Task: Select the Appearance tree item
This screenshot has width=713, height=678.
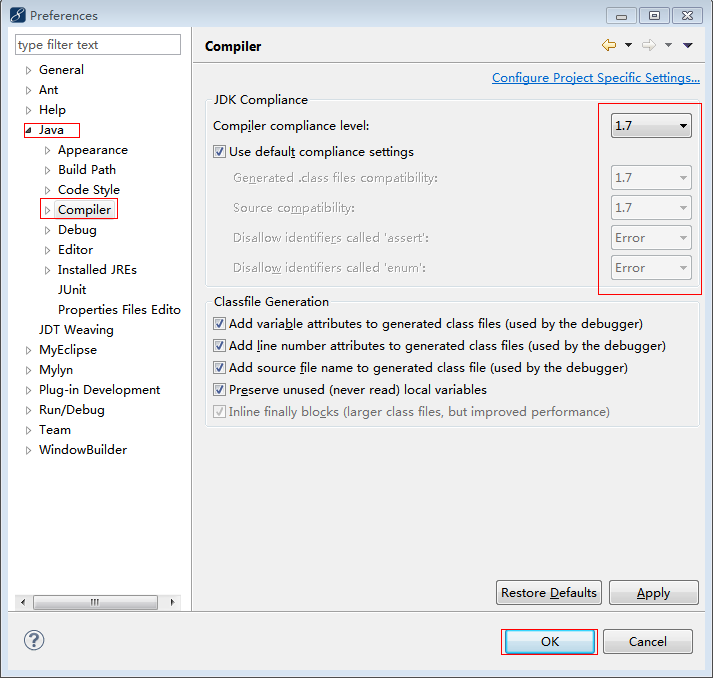Action: (x=93, y=150)
